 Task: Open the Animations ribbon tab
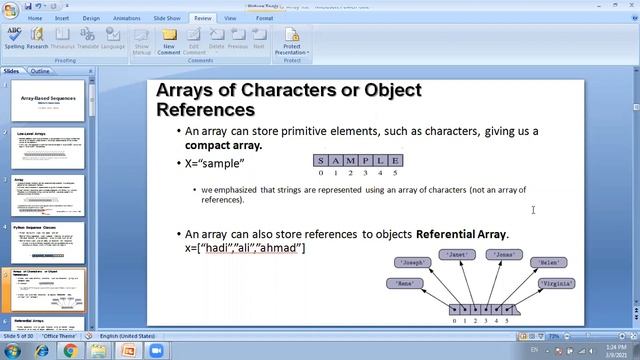(x=126, y=18)
